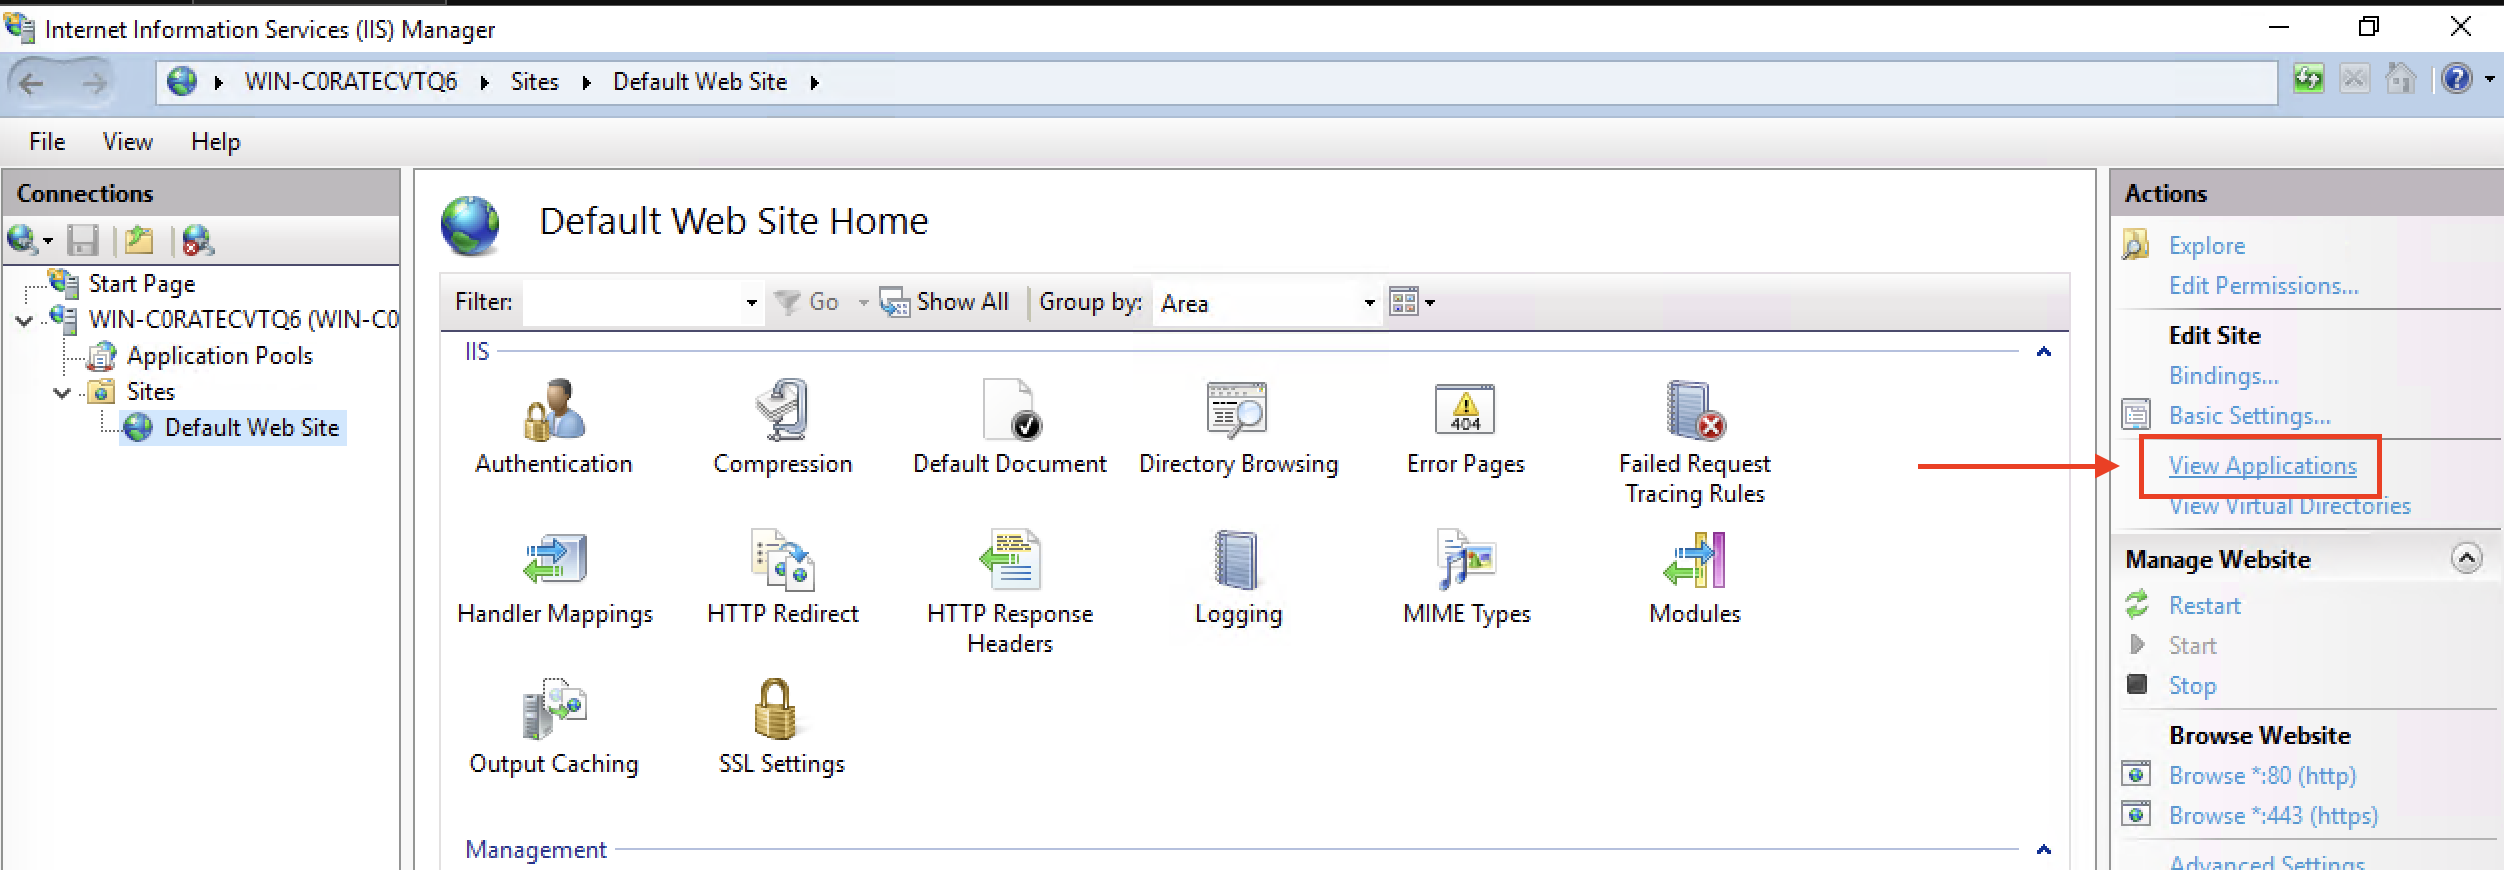
Task: Click Stop under Manage Website
Action: pos(2193,686)
